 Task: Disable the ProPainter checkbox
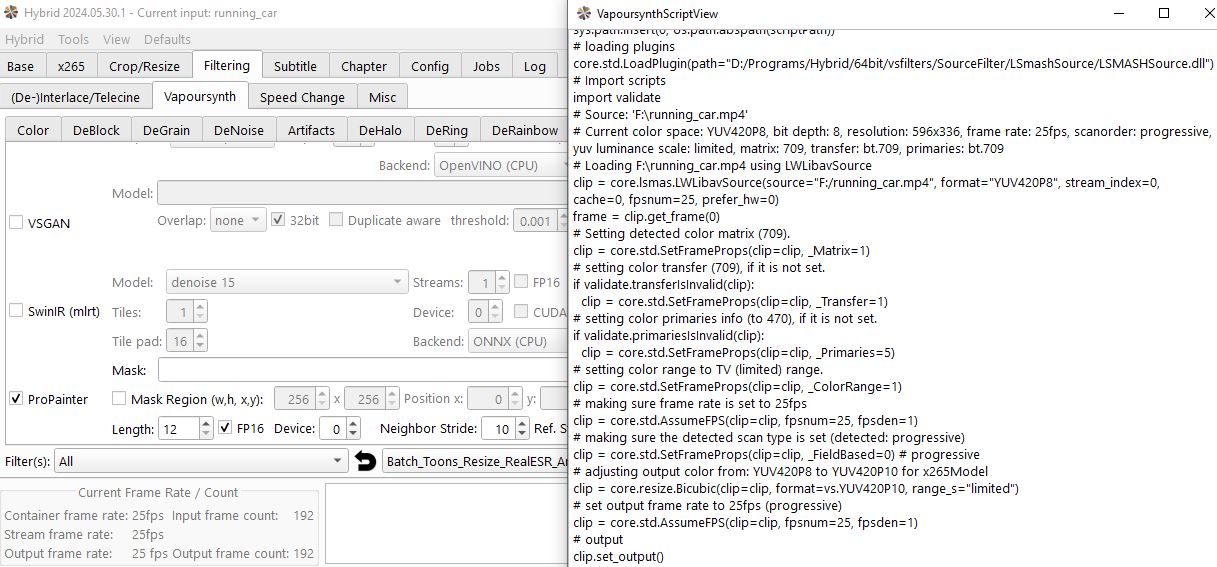pyautogui.click(x=16, y=399)
